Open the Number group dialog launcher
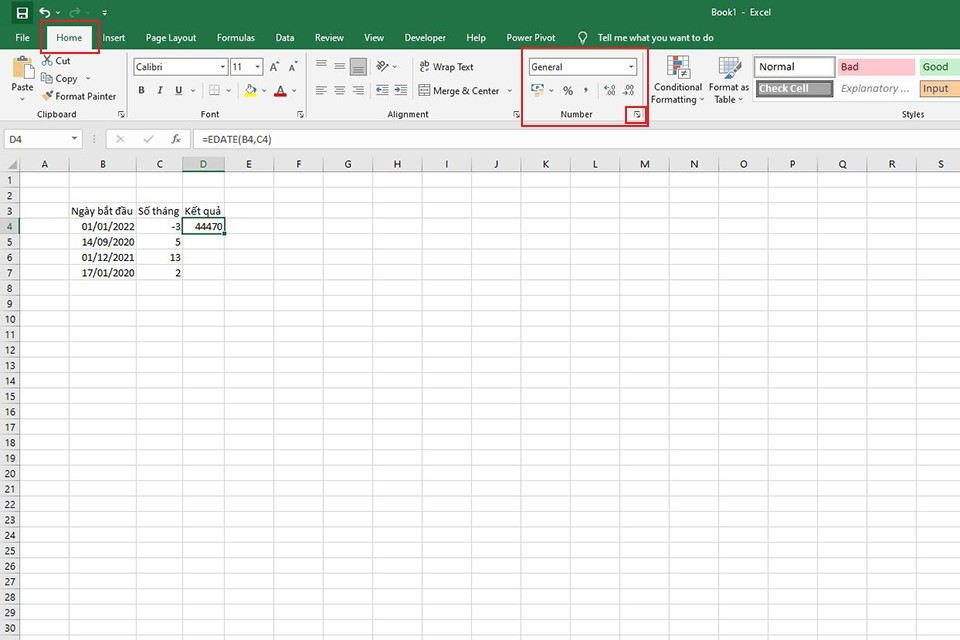960x640 pixels. click(x=637, y=115)
